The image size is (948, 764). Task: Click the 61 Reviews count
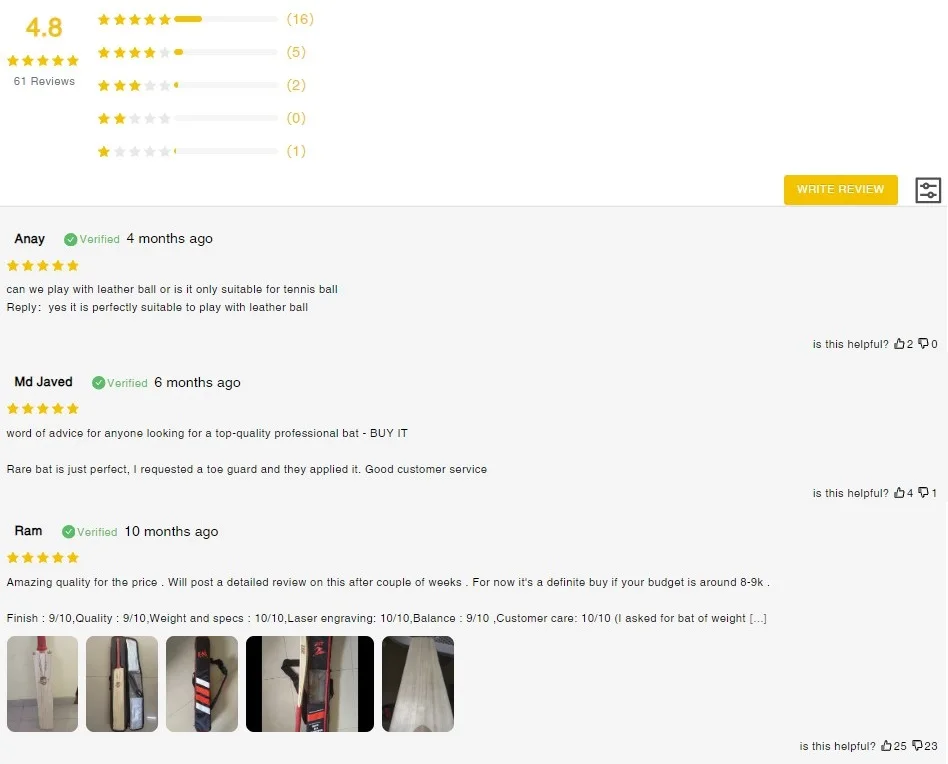[x=44, y=81]
